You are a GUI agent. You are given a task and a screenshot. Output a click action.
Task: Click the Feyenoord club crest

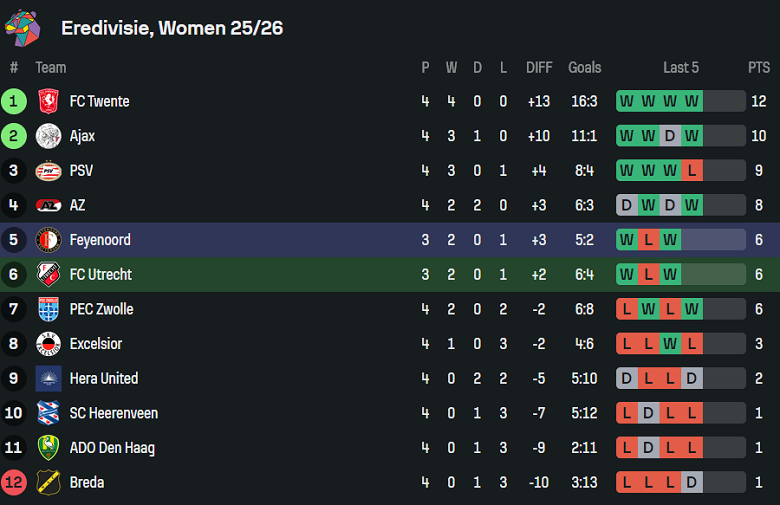click(48, 240)
